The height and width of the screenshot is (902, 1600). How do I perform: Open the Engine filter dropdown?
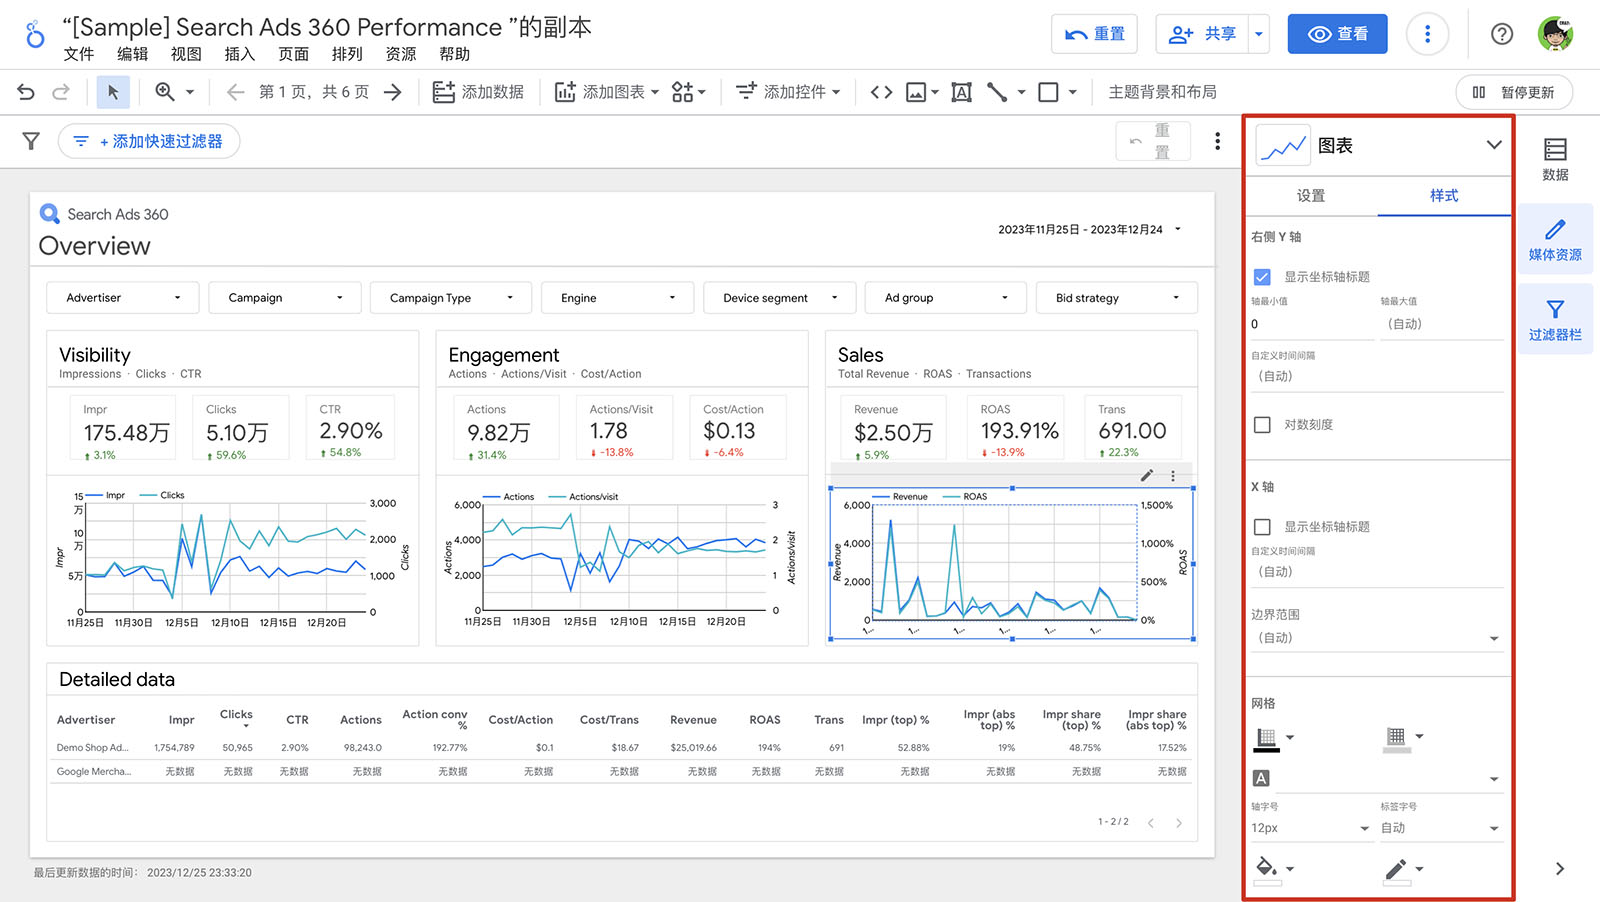point(618,298)
